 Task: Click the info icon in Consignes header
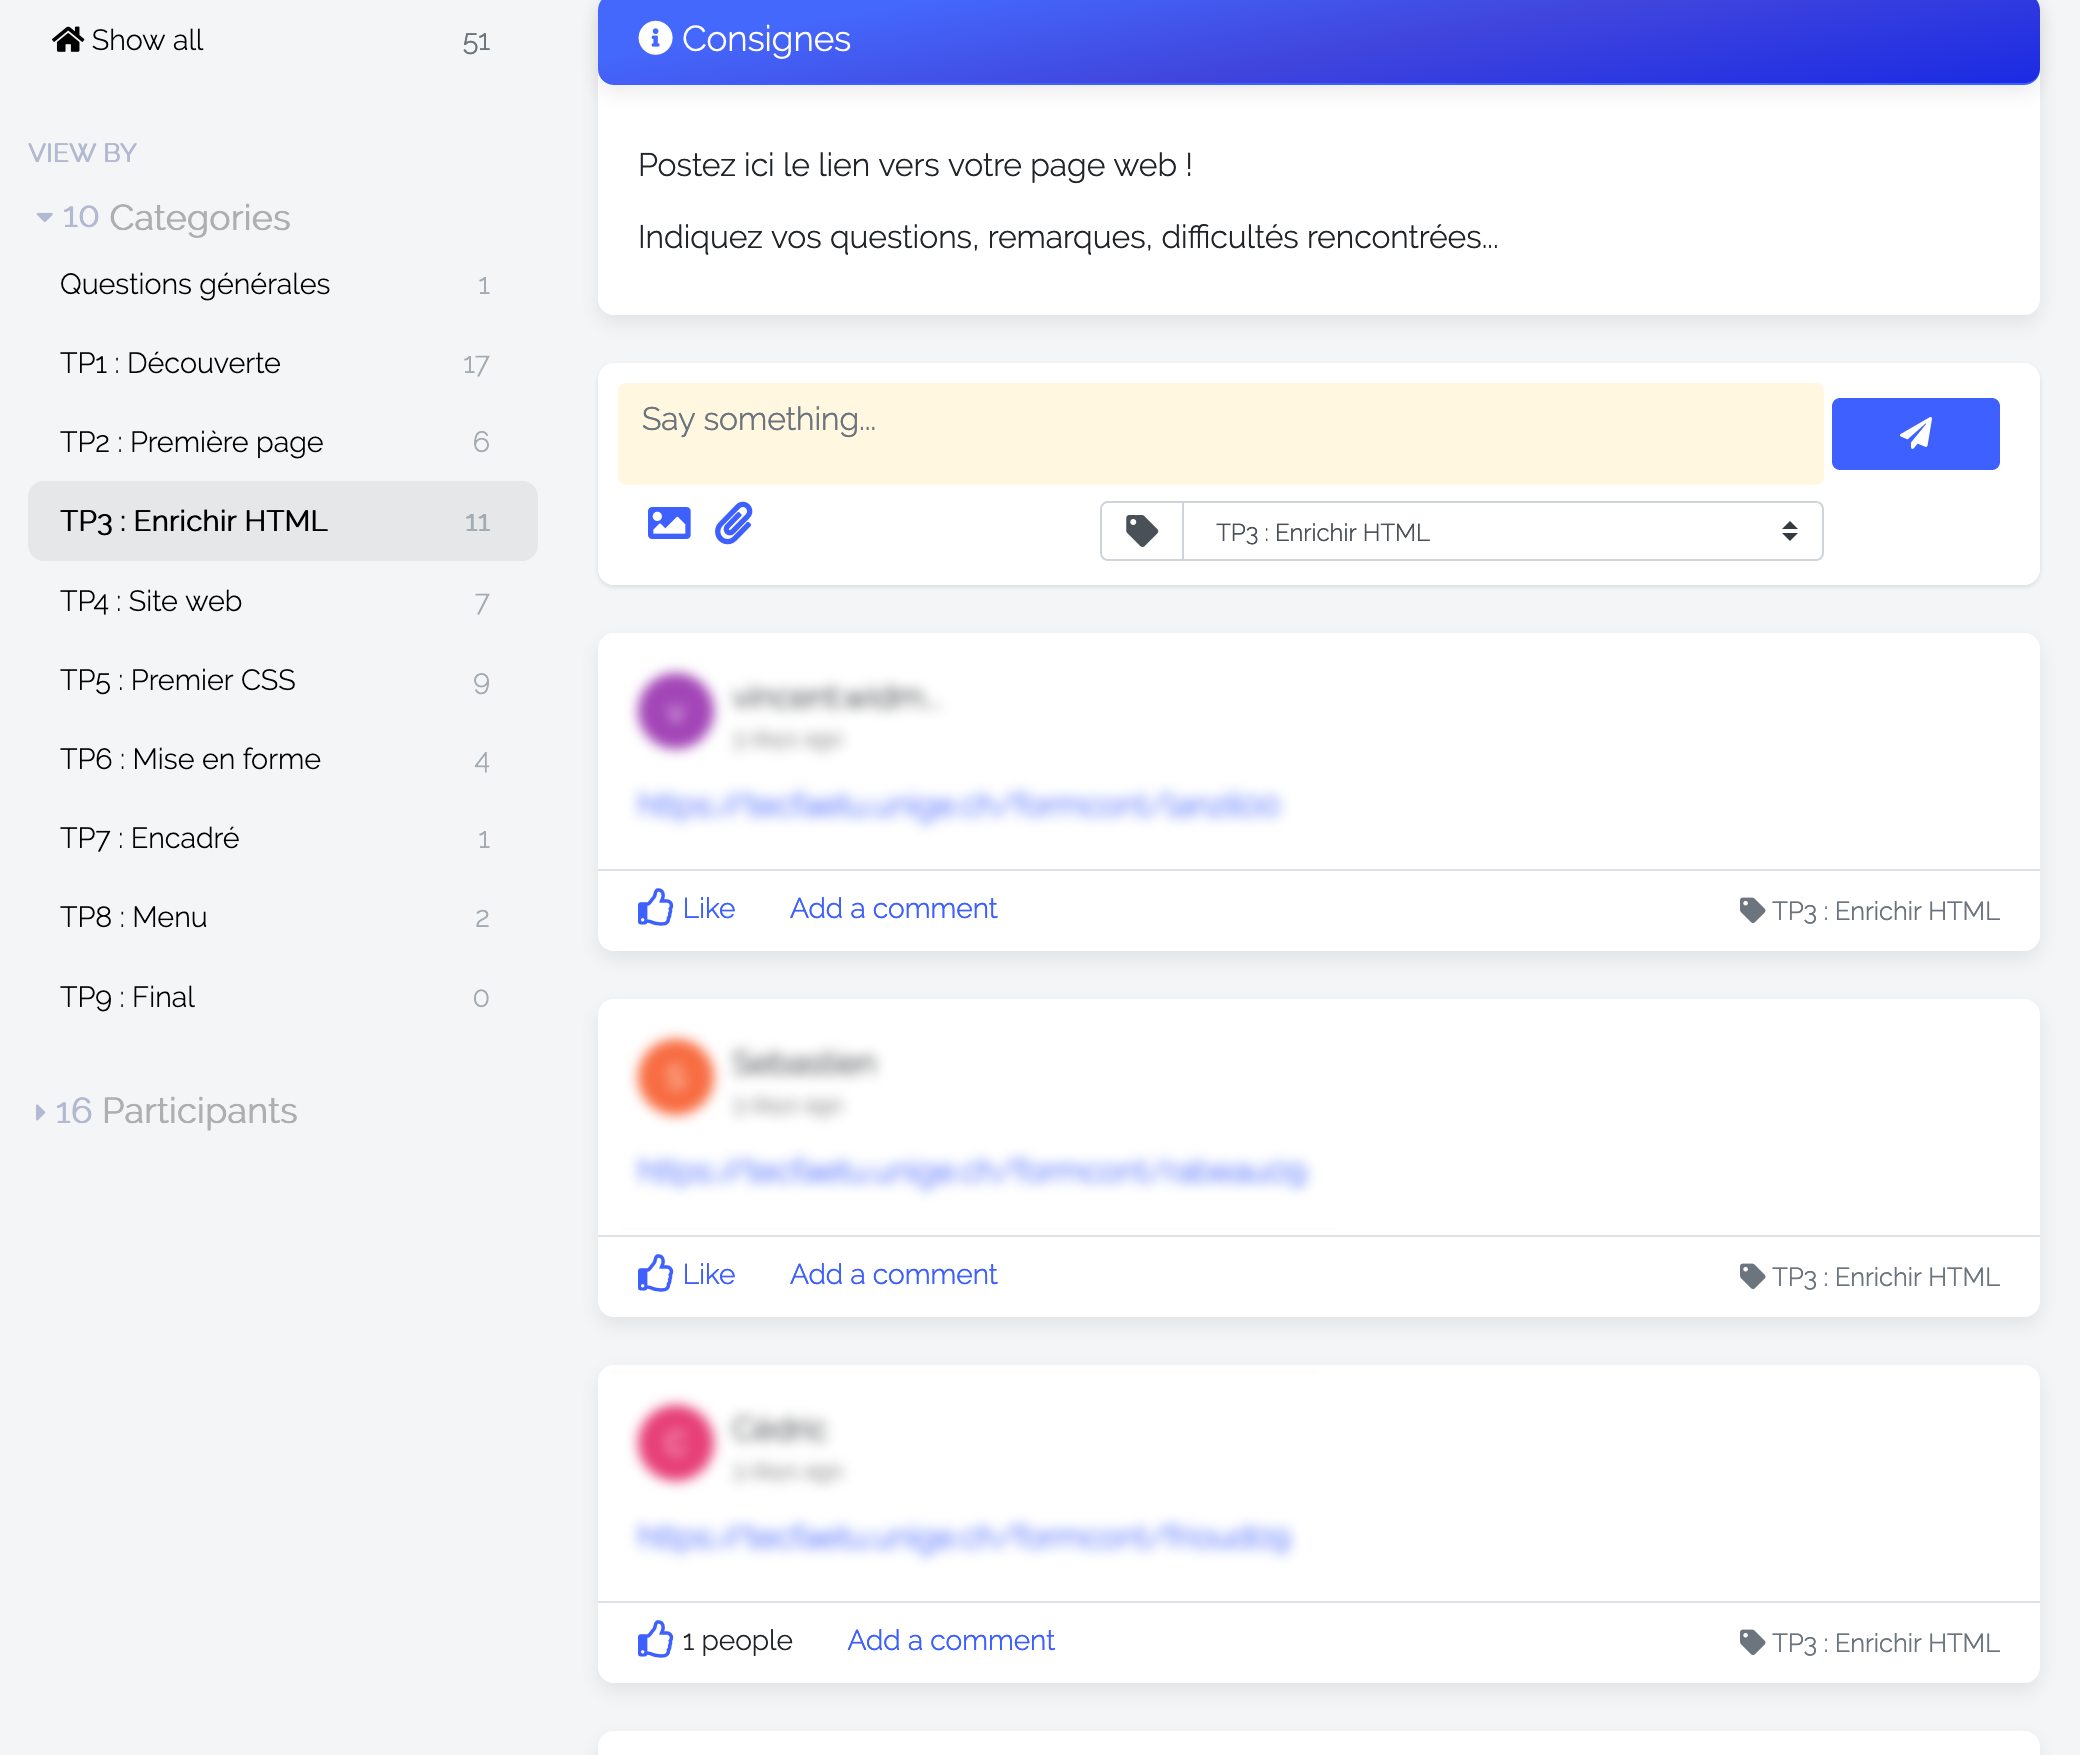click(x=655, y=38)
